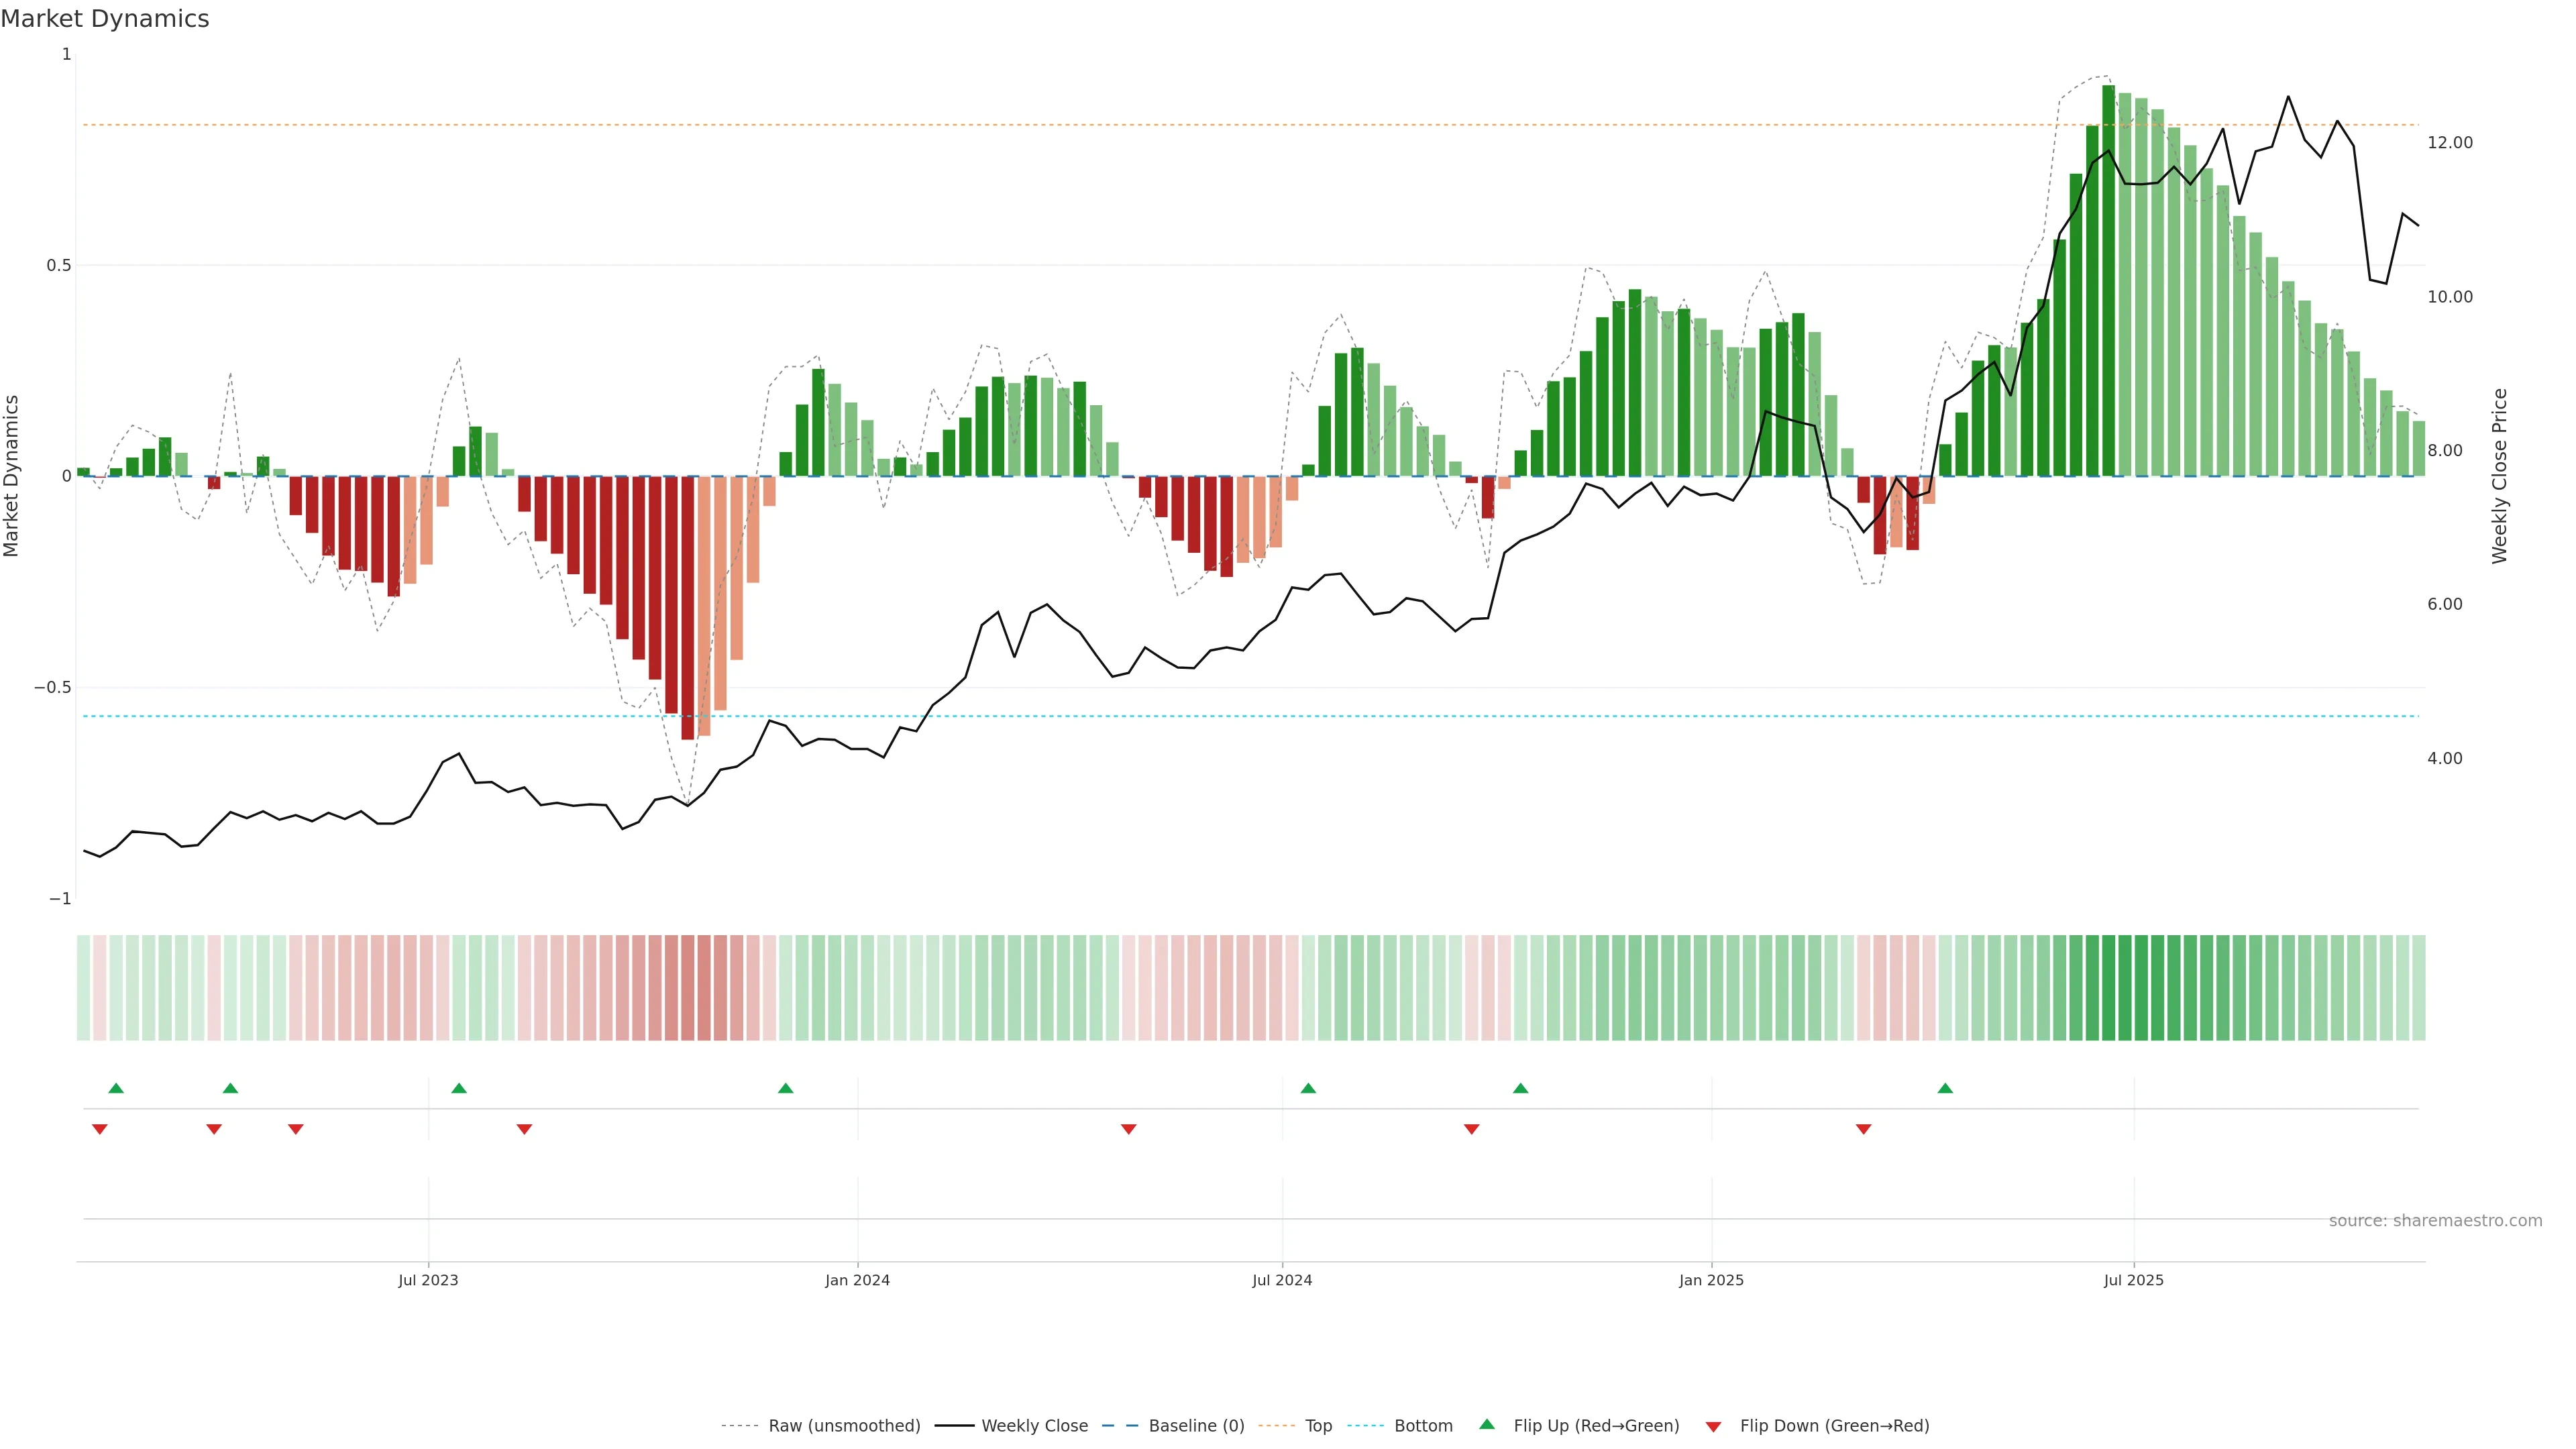Toggle the Weekly Close legend entry
Screen dimensions: 2576x1449
tap(1034, 1426)
